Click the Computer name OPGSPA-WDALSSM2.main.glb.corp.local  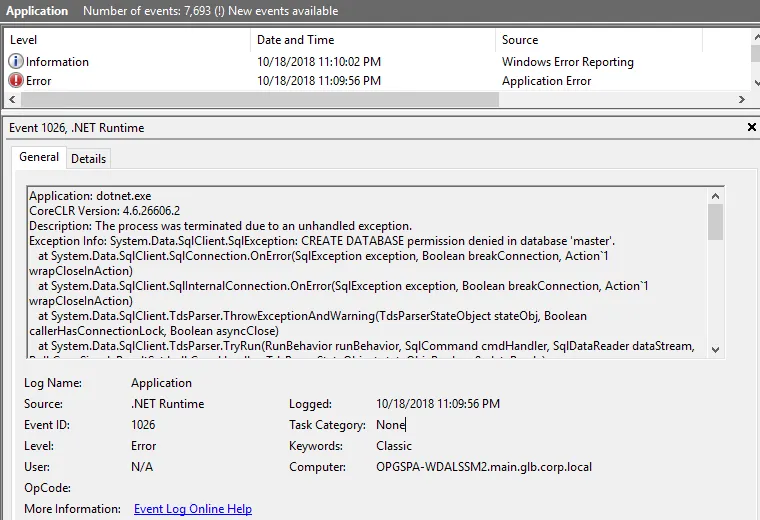tap(484, 467)
